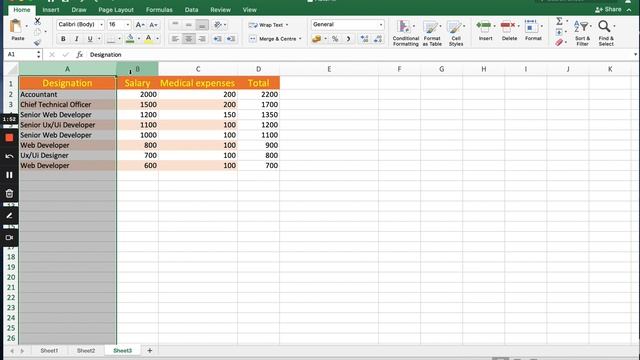640x360 pixels.
Task: Align text to top icon
Action: point(175,25)
